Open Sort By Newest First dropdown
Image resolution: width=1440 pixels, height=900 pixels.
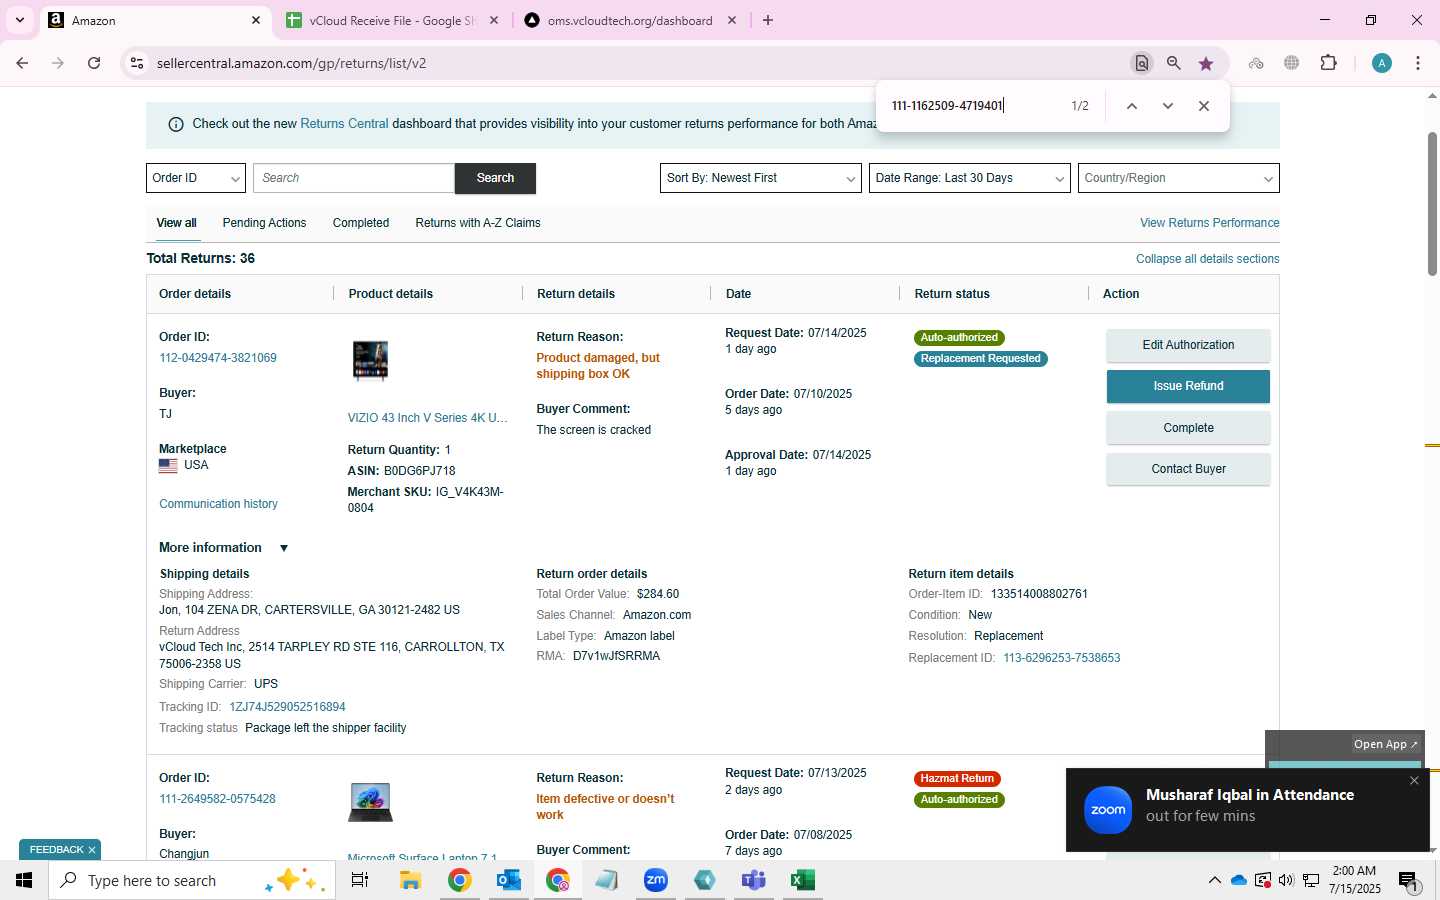[761, 178]
